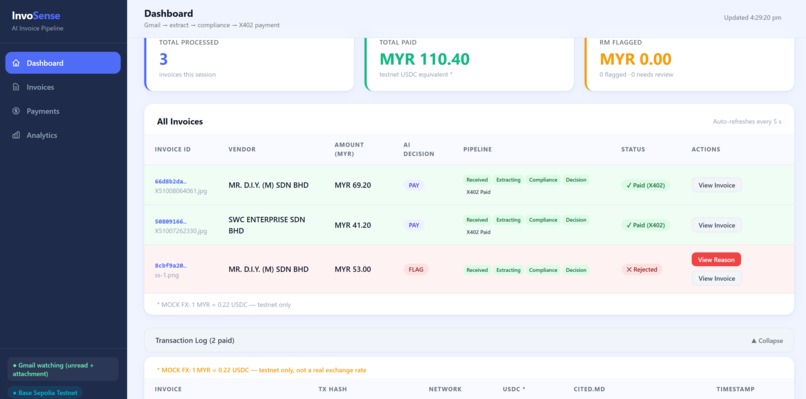The image size is (806, 399).
Task: Click the Network column header
Action: click(445, 389)
